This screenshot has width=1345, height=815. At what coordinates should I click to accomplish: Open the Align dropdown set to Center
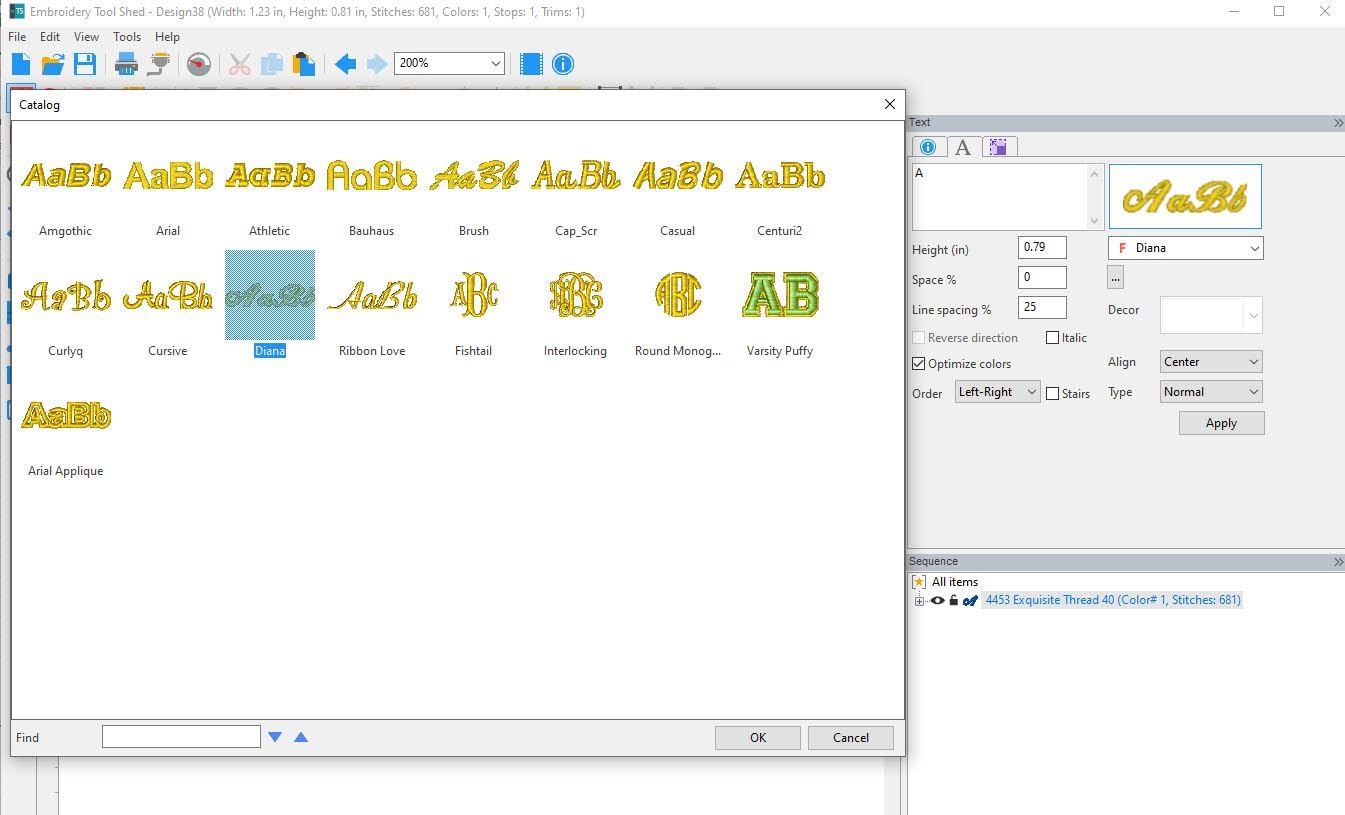pyautogui.click(x=1210, y=361)
